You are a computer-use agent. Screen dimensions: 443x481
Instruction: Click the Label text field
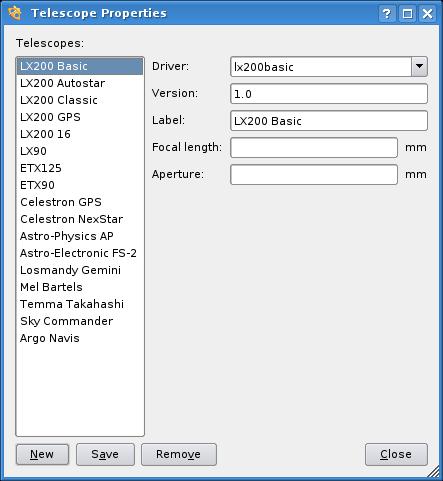[329, 121]
